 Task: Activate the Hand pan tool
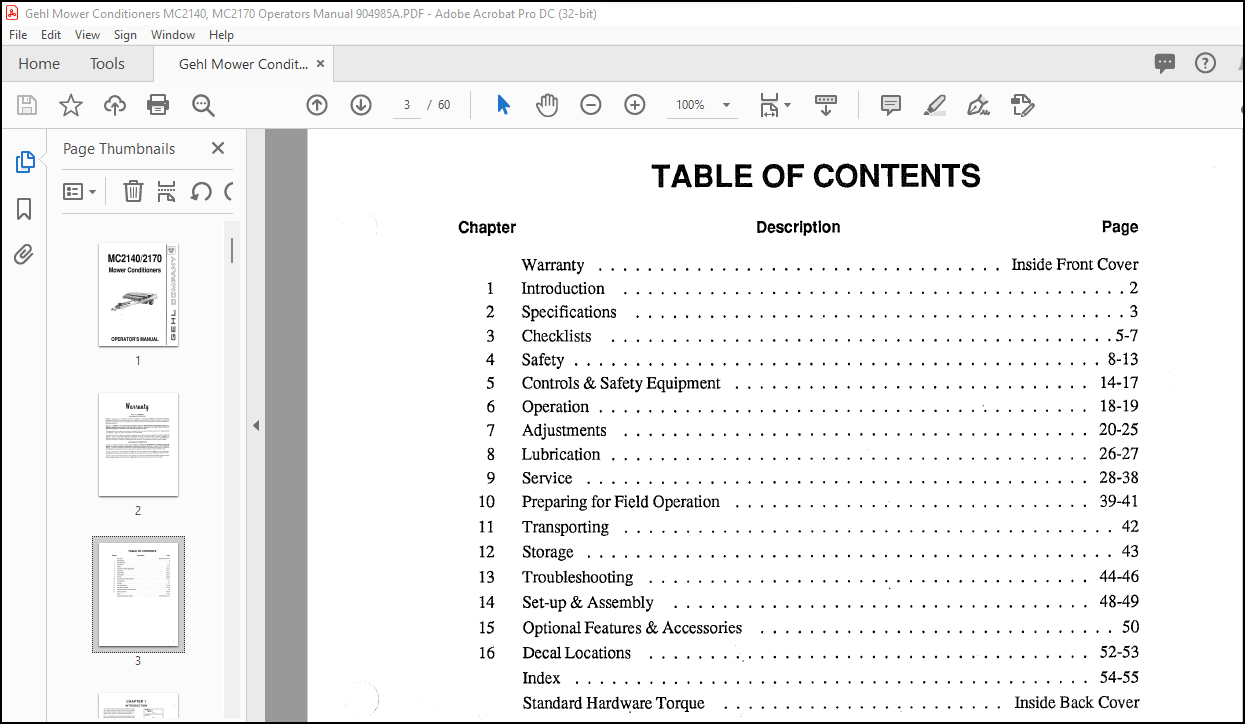547,105
